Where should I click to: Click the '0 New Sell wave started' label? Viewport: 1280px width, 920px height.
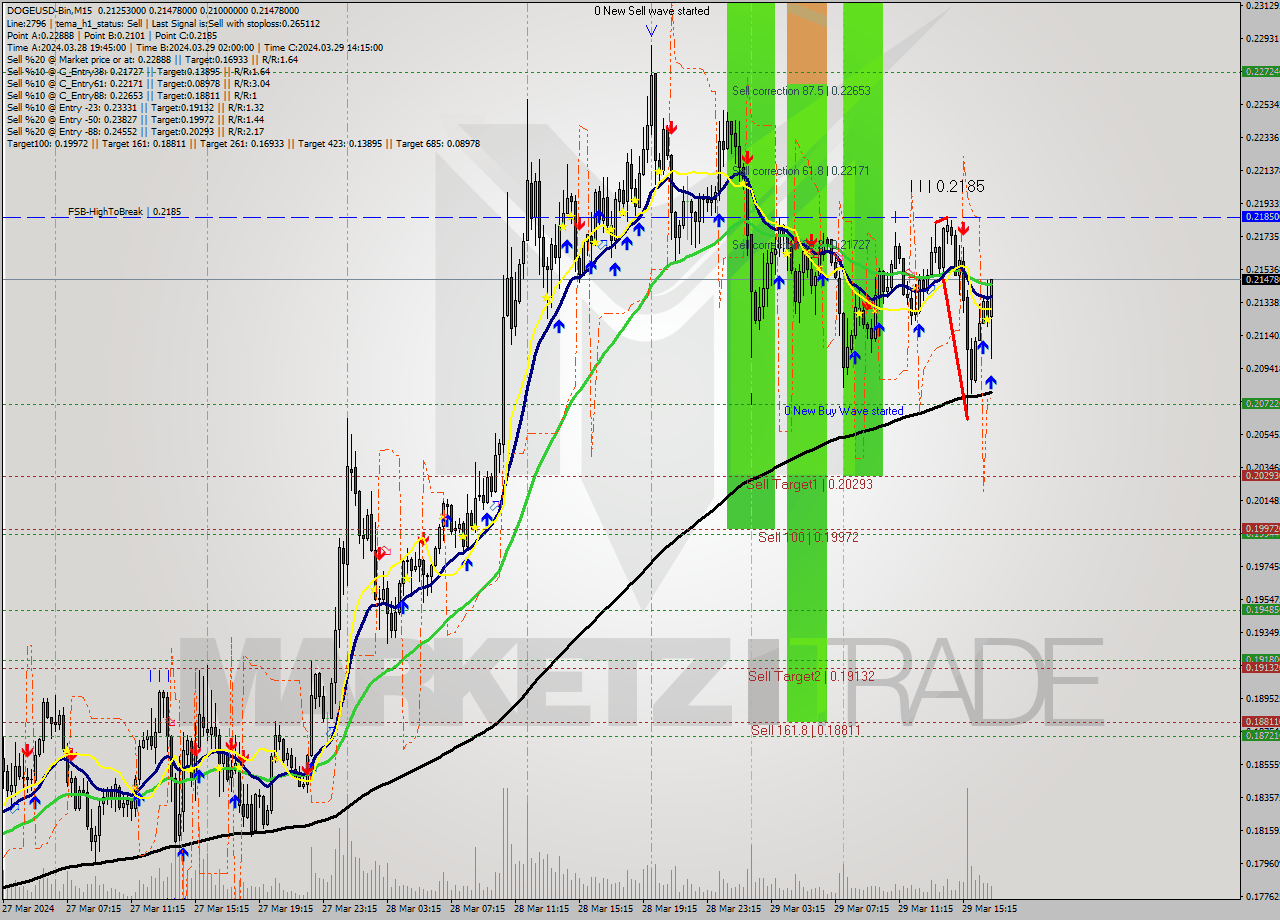pyautogui.click(x=652, y=12)
